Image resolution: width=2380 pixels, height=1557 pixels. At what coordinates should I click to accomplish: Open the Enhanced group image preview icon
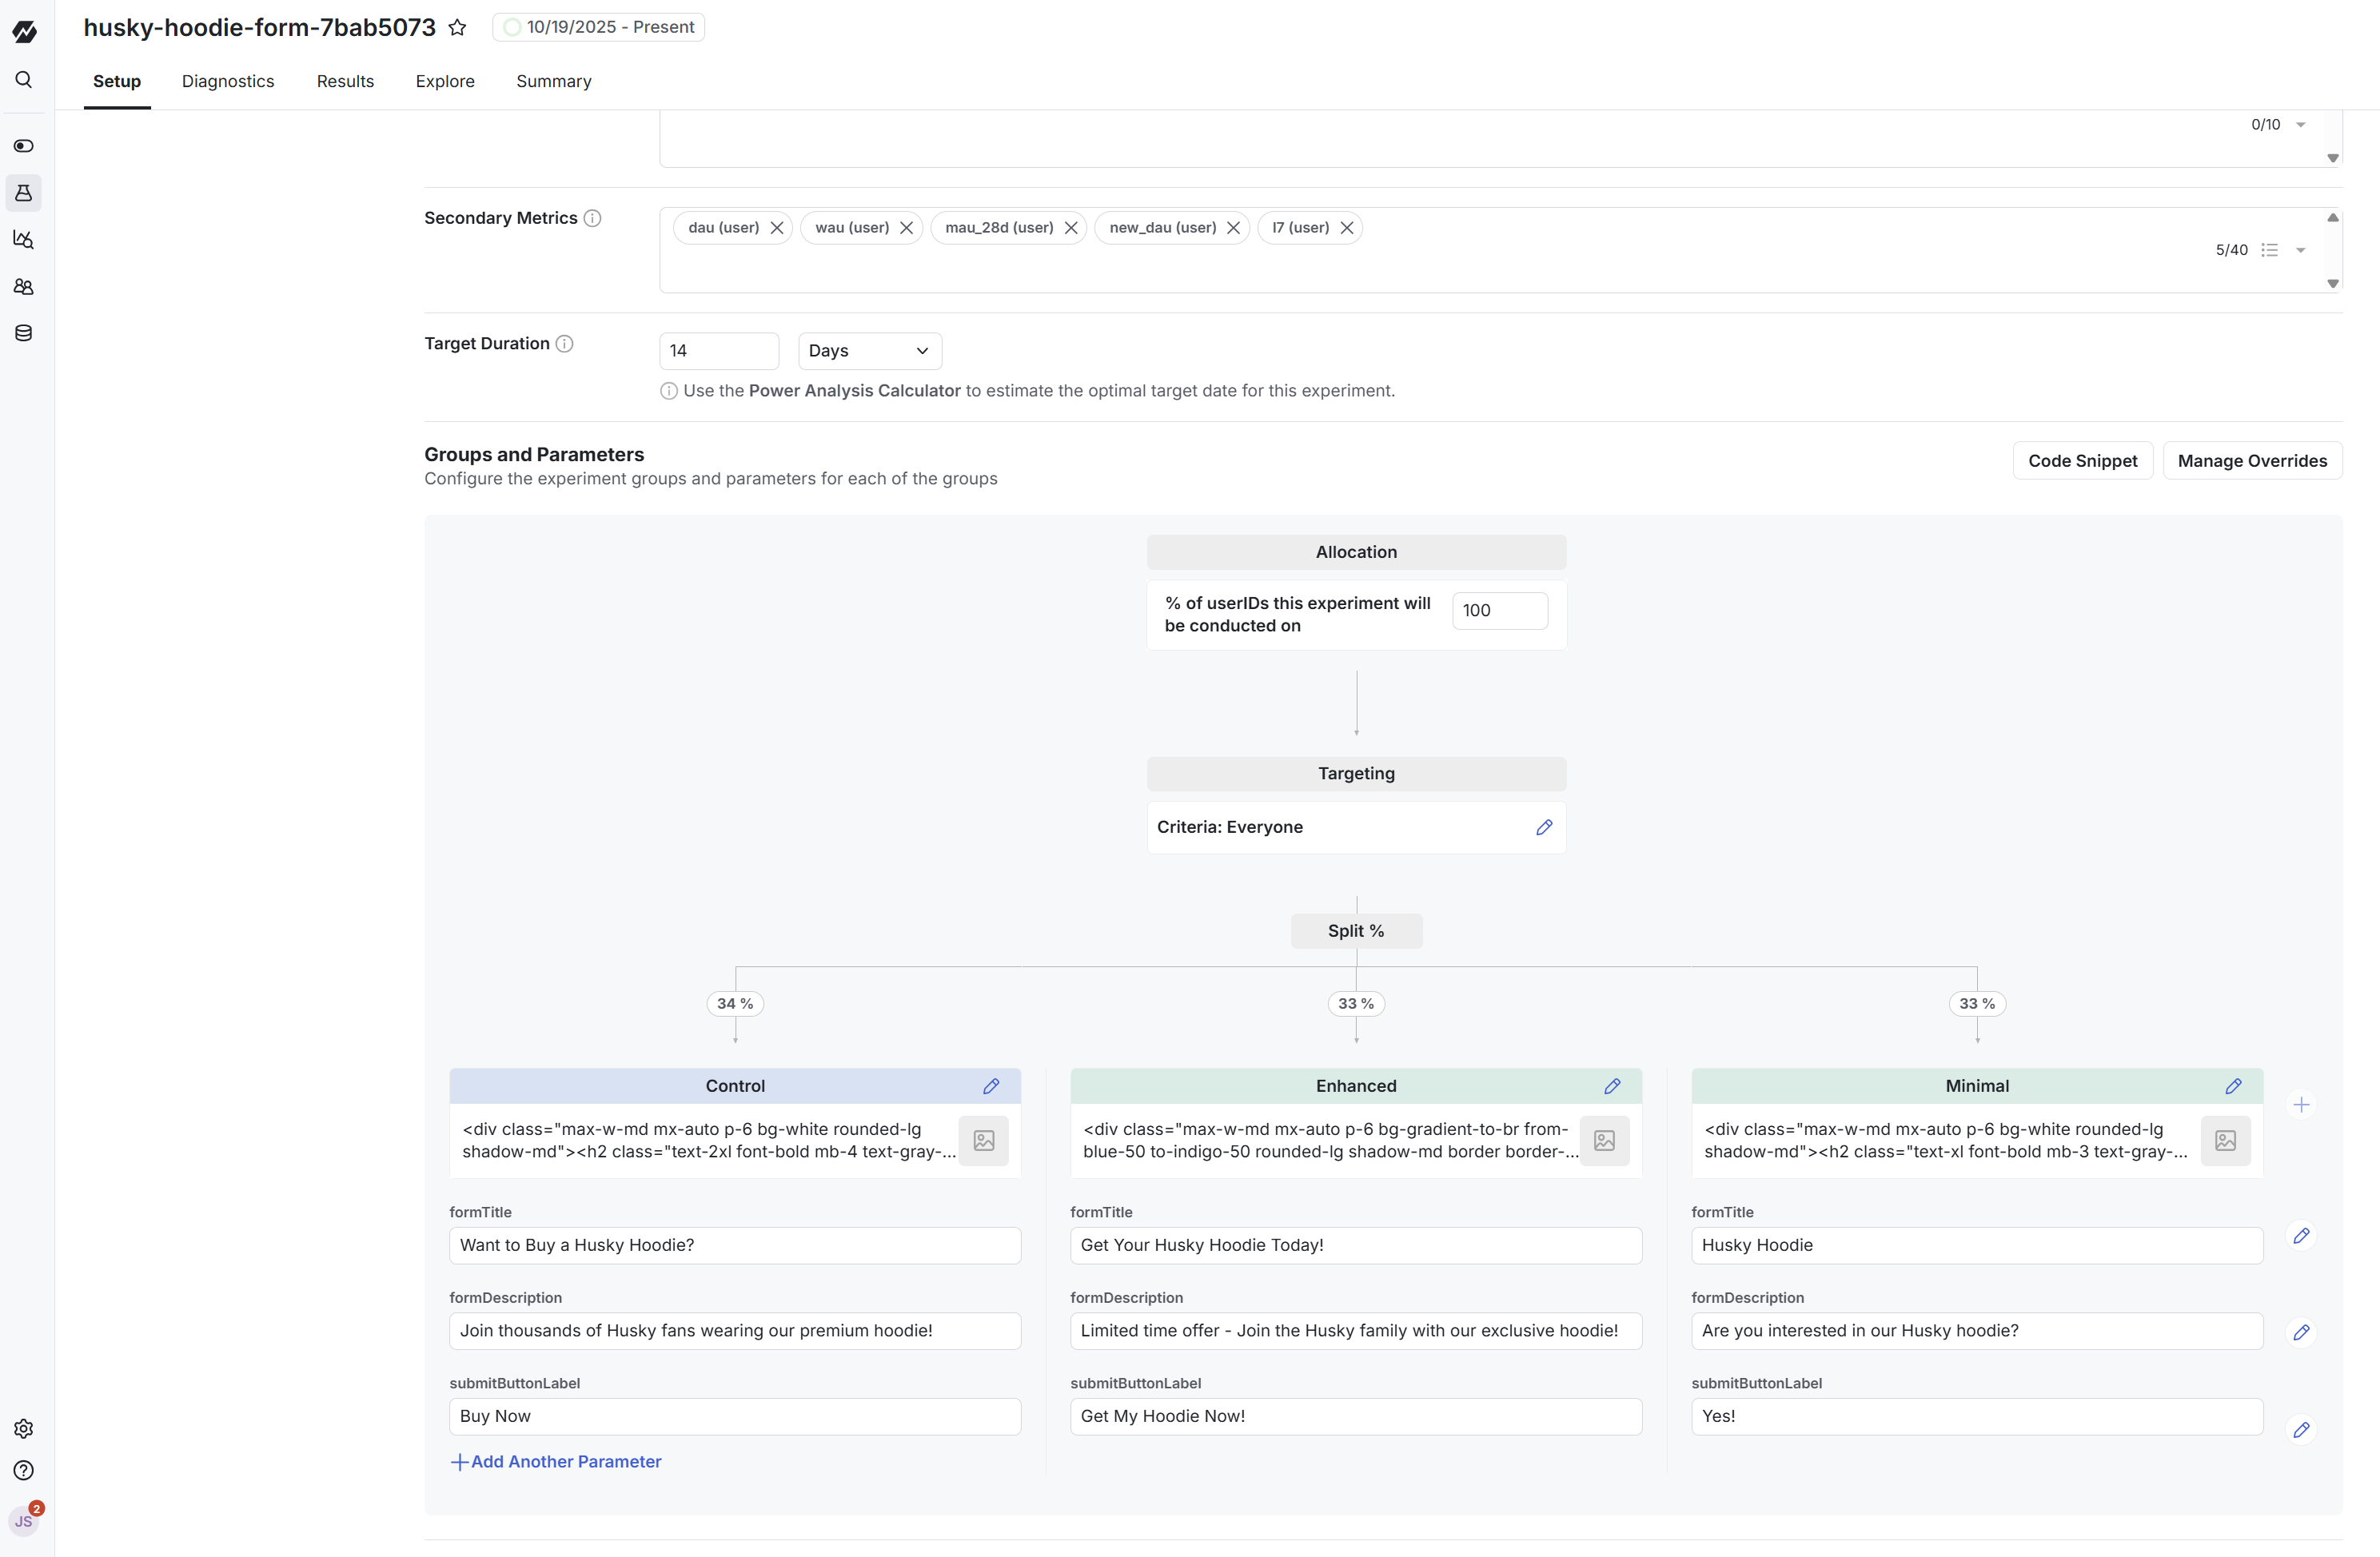(x=1604, y=1140)
